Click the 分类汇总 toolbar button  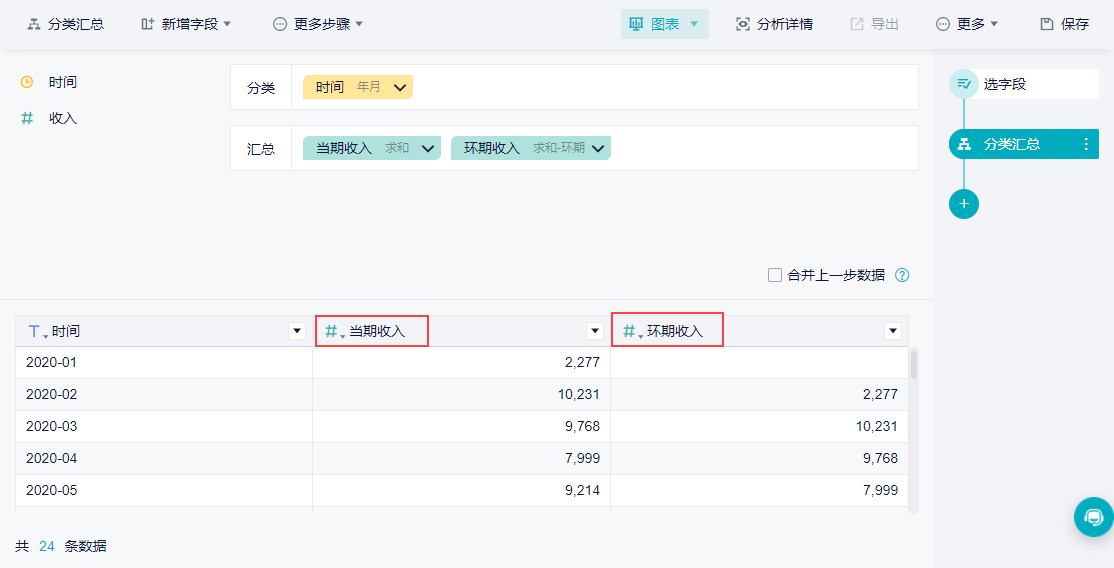(x=65, y=24)
